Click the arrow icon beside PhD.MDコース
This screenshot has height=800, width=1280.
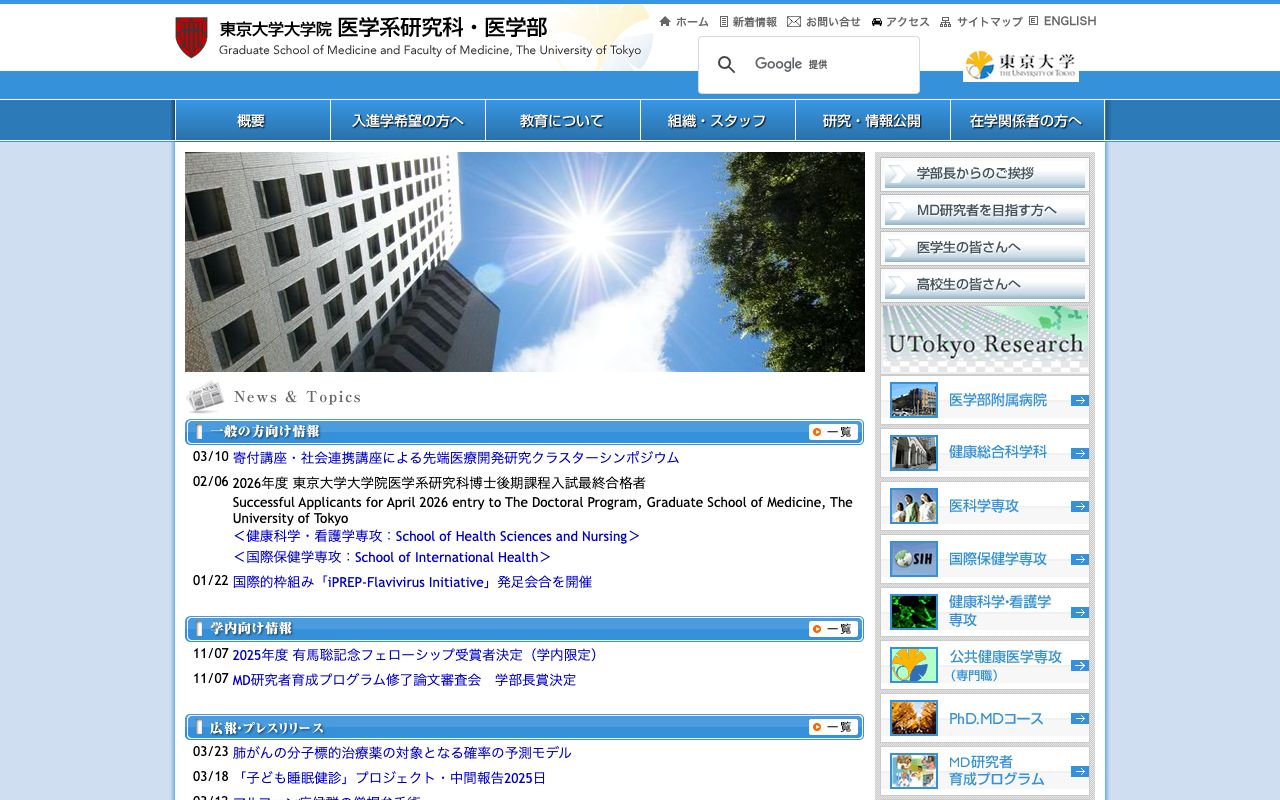[1078, 718]
